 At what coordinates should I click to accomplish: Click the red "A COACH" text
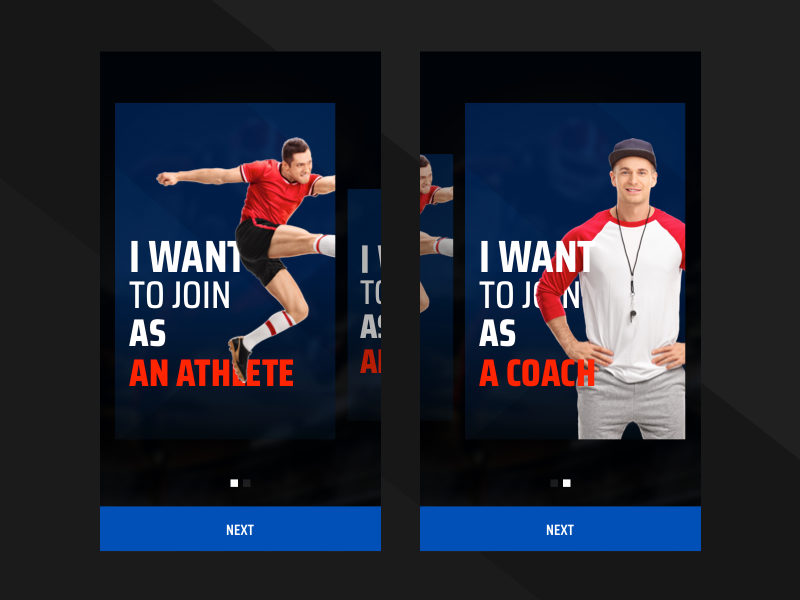(537, 373)
